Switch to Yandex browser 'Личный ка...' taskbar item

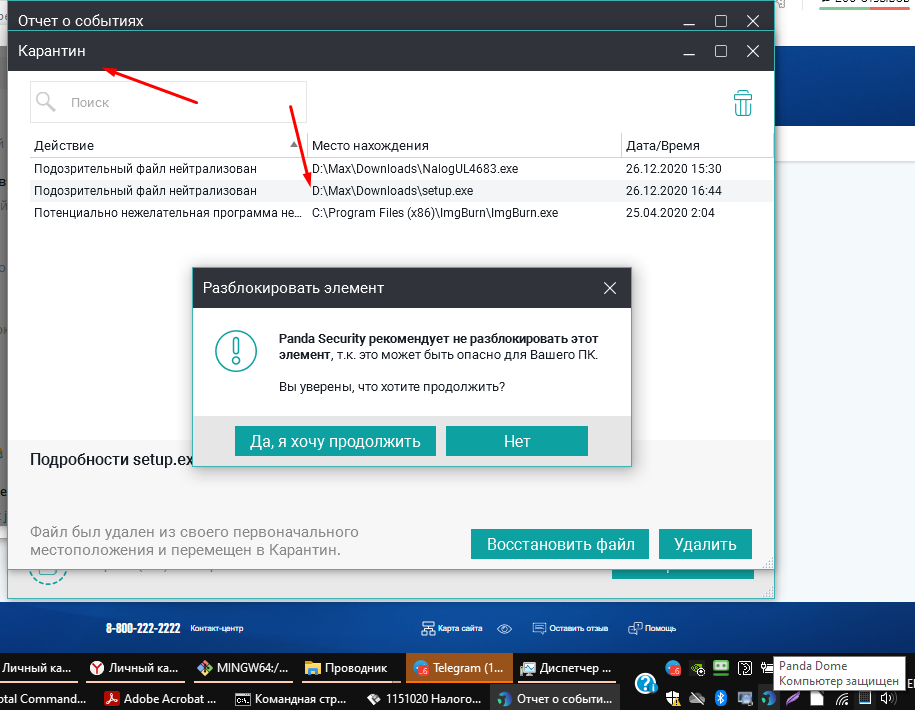[135, 668]
